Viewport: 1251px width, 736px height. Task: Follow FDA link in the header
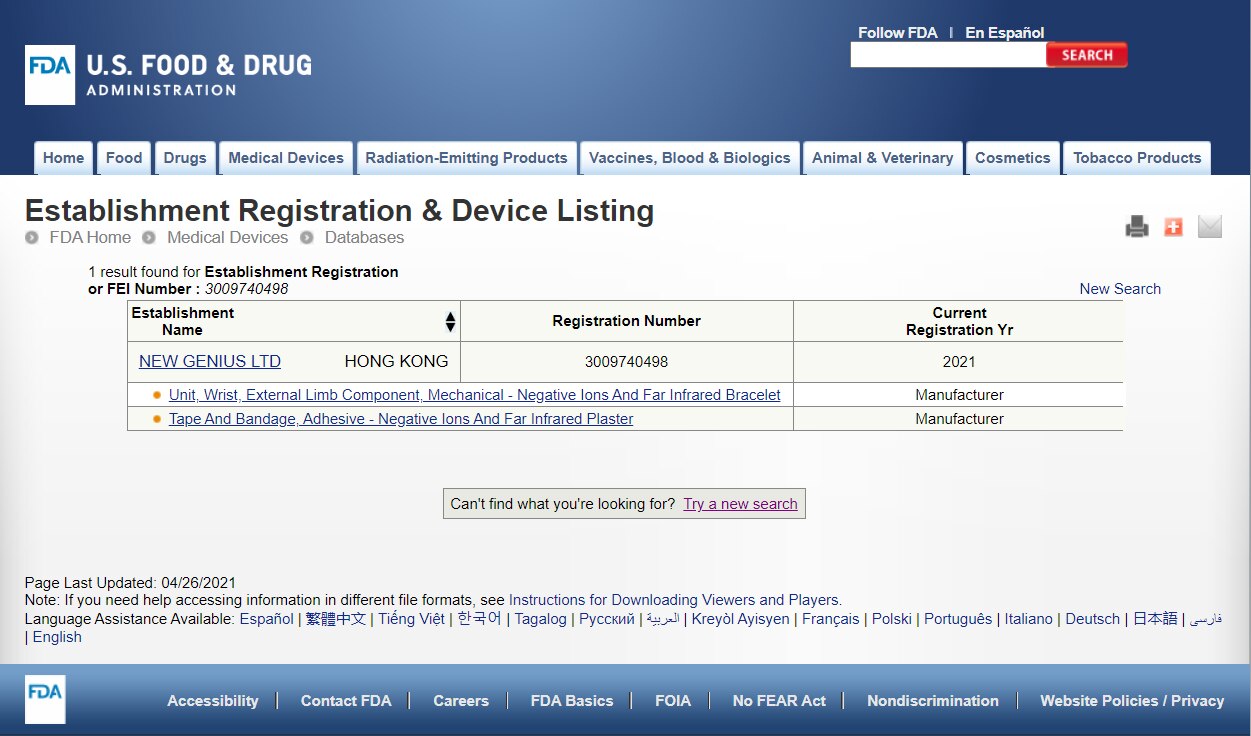coord(898,33)
